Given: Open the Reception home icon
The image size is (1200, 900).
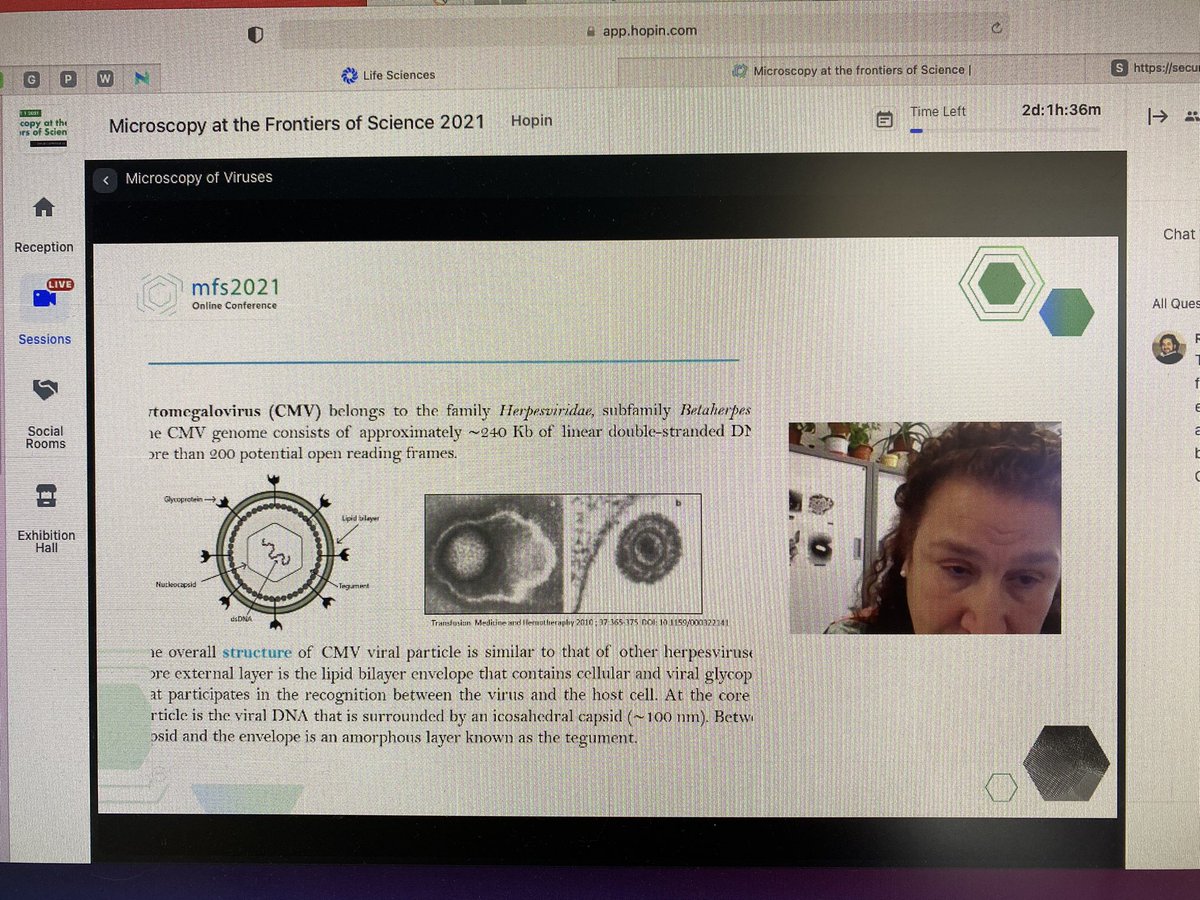Looking at the screenshot, I should (x=44, y=208).
